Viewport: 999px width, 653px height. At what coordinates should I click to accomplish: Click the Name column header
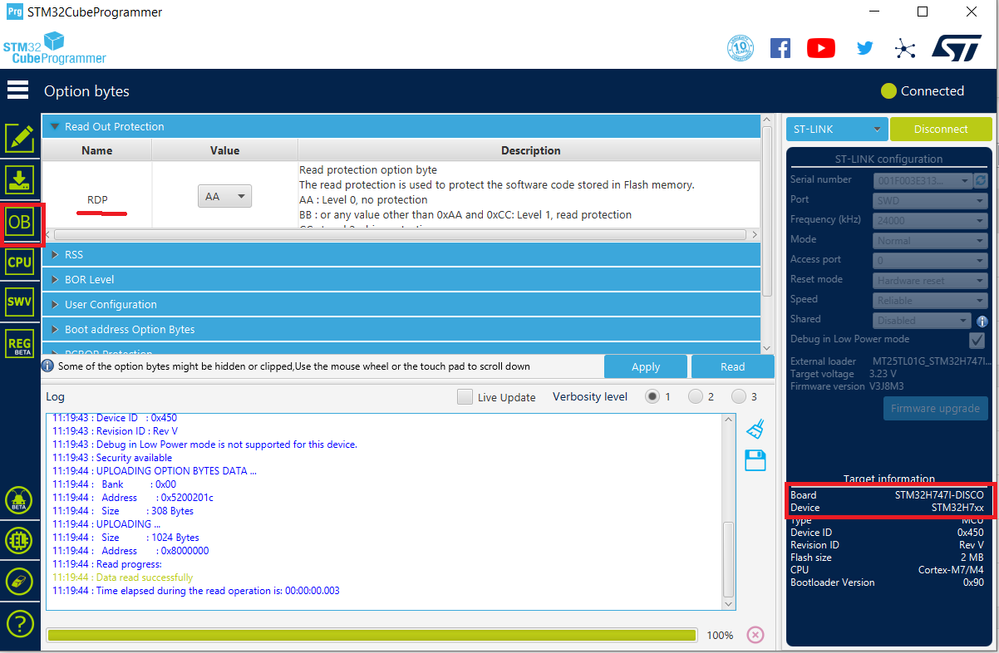[97, 150]
